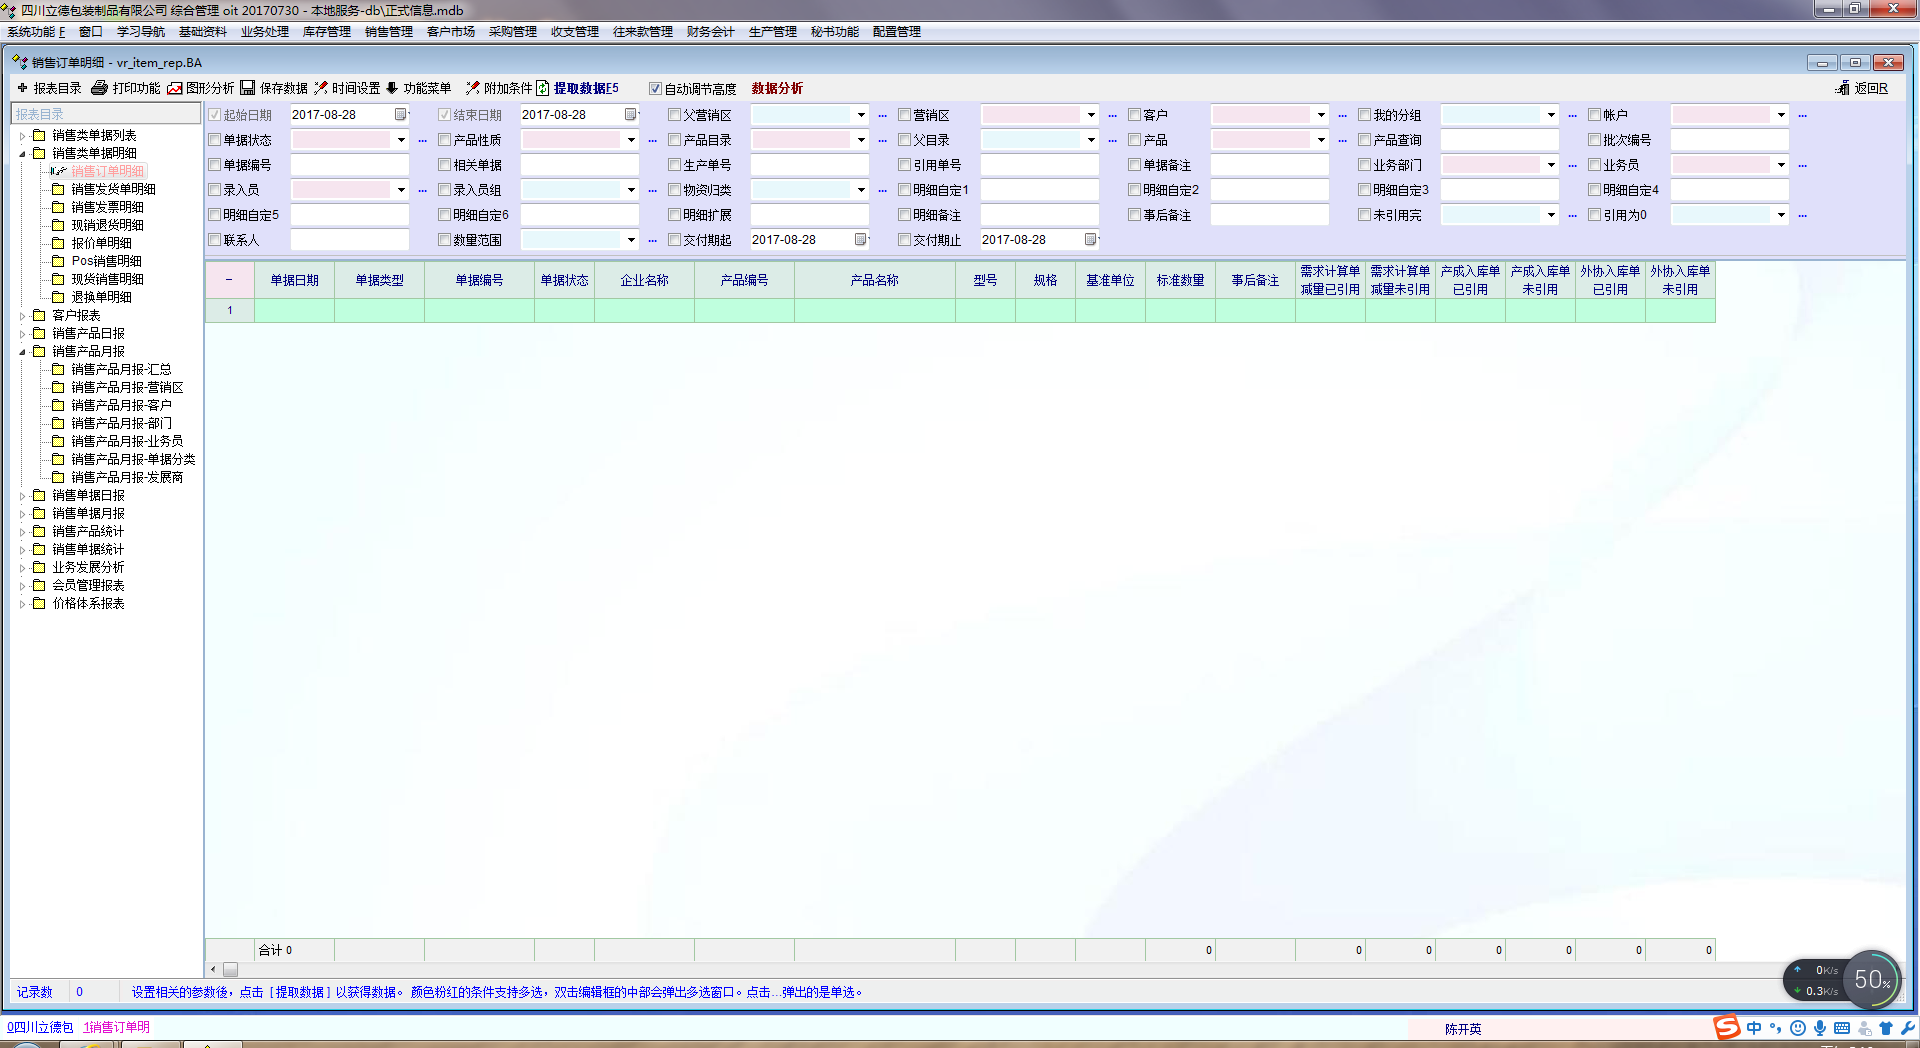Screen dimensions: 1920x1048
Task: Click the 功能菜单 down arrow icon
Action: coord(392,88)
